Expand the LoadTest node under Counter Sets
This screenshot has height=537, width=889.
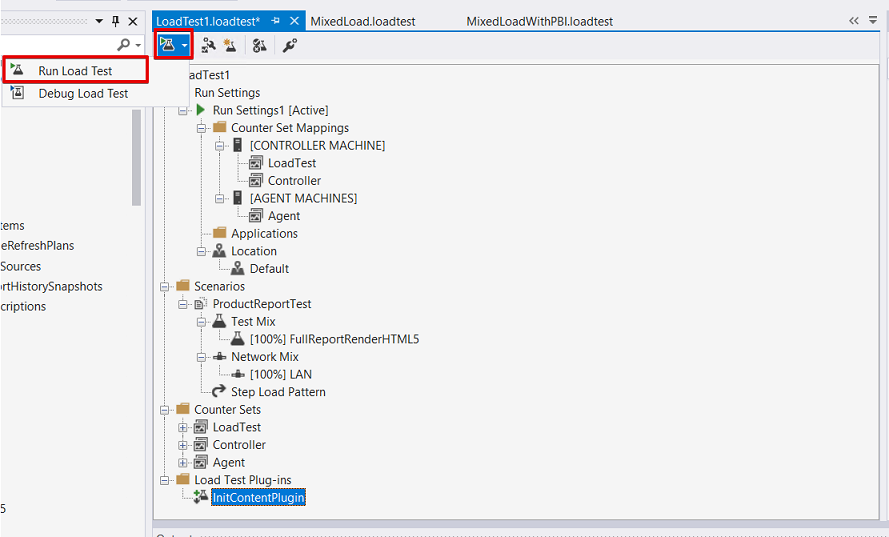[183, 427]
